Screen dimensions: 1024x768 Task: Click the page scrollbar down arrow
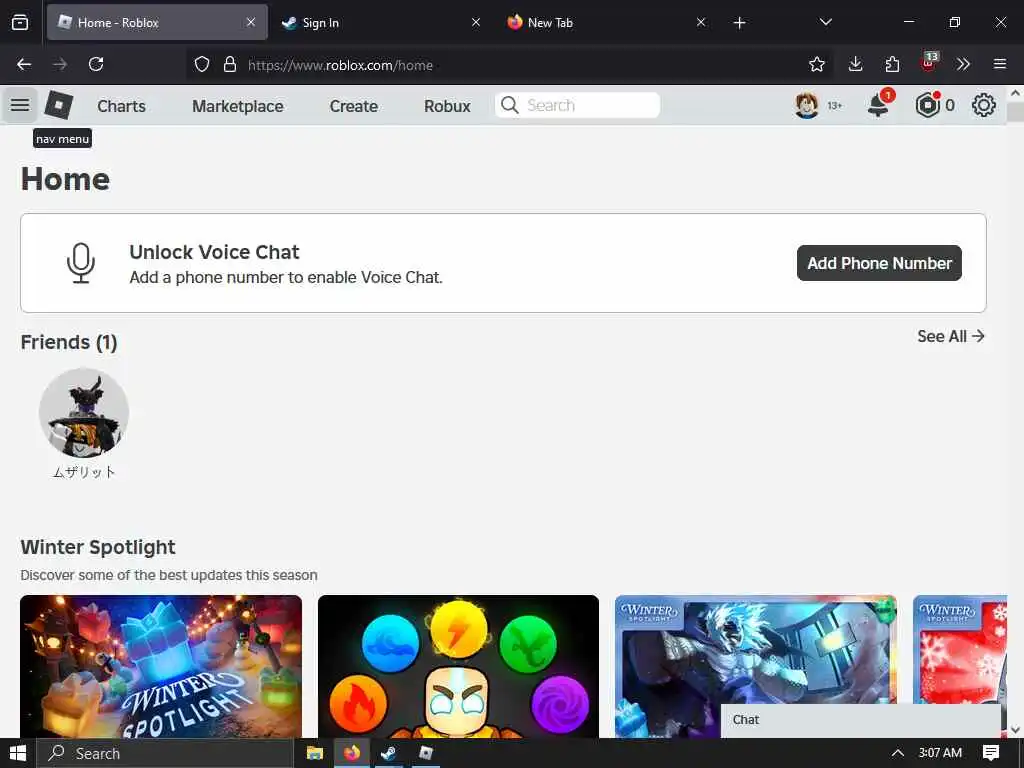point(1016,729)
